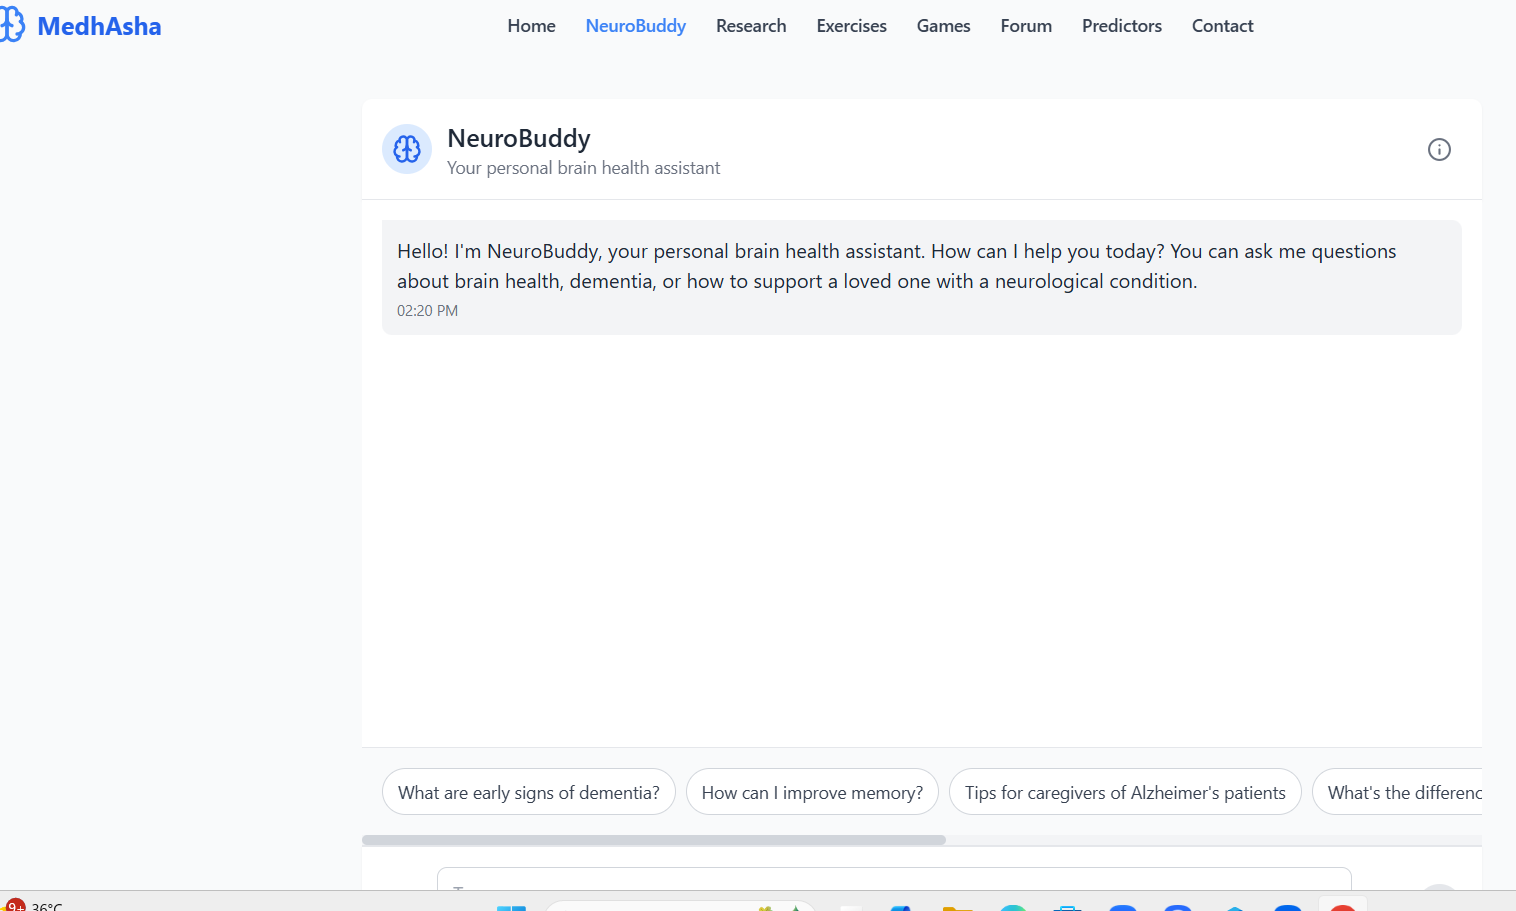
Task: Click the NeuroBuddy brain avatar icon
Action: (x=407, y=149)
